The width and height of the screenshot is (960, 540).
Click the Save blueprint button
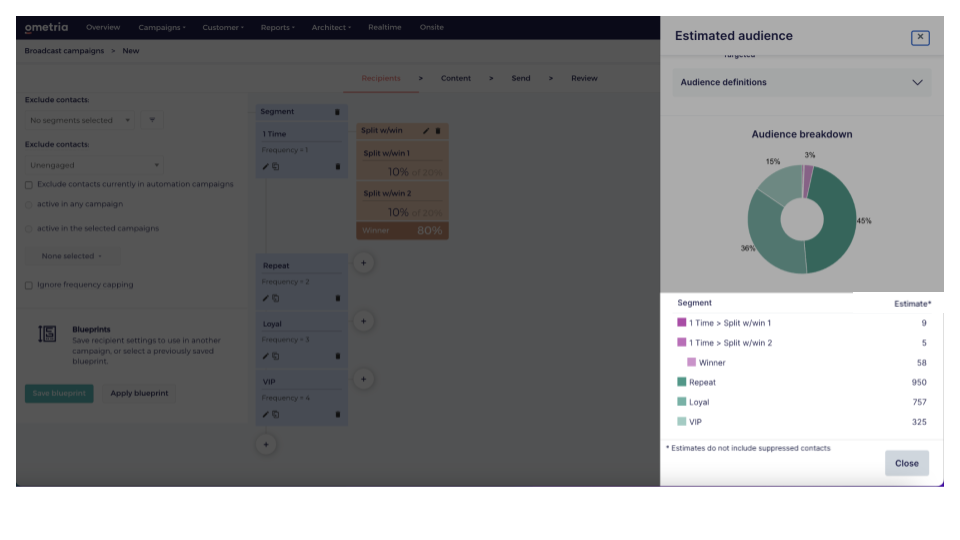click(x=59, y=393)
